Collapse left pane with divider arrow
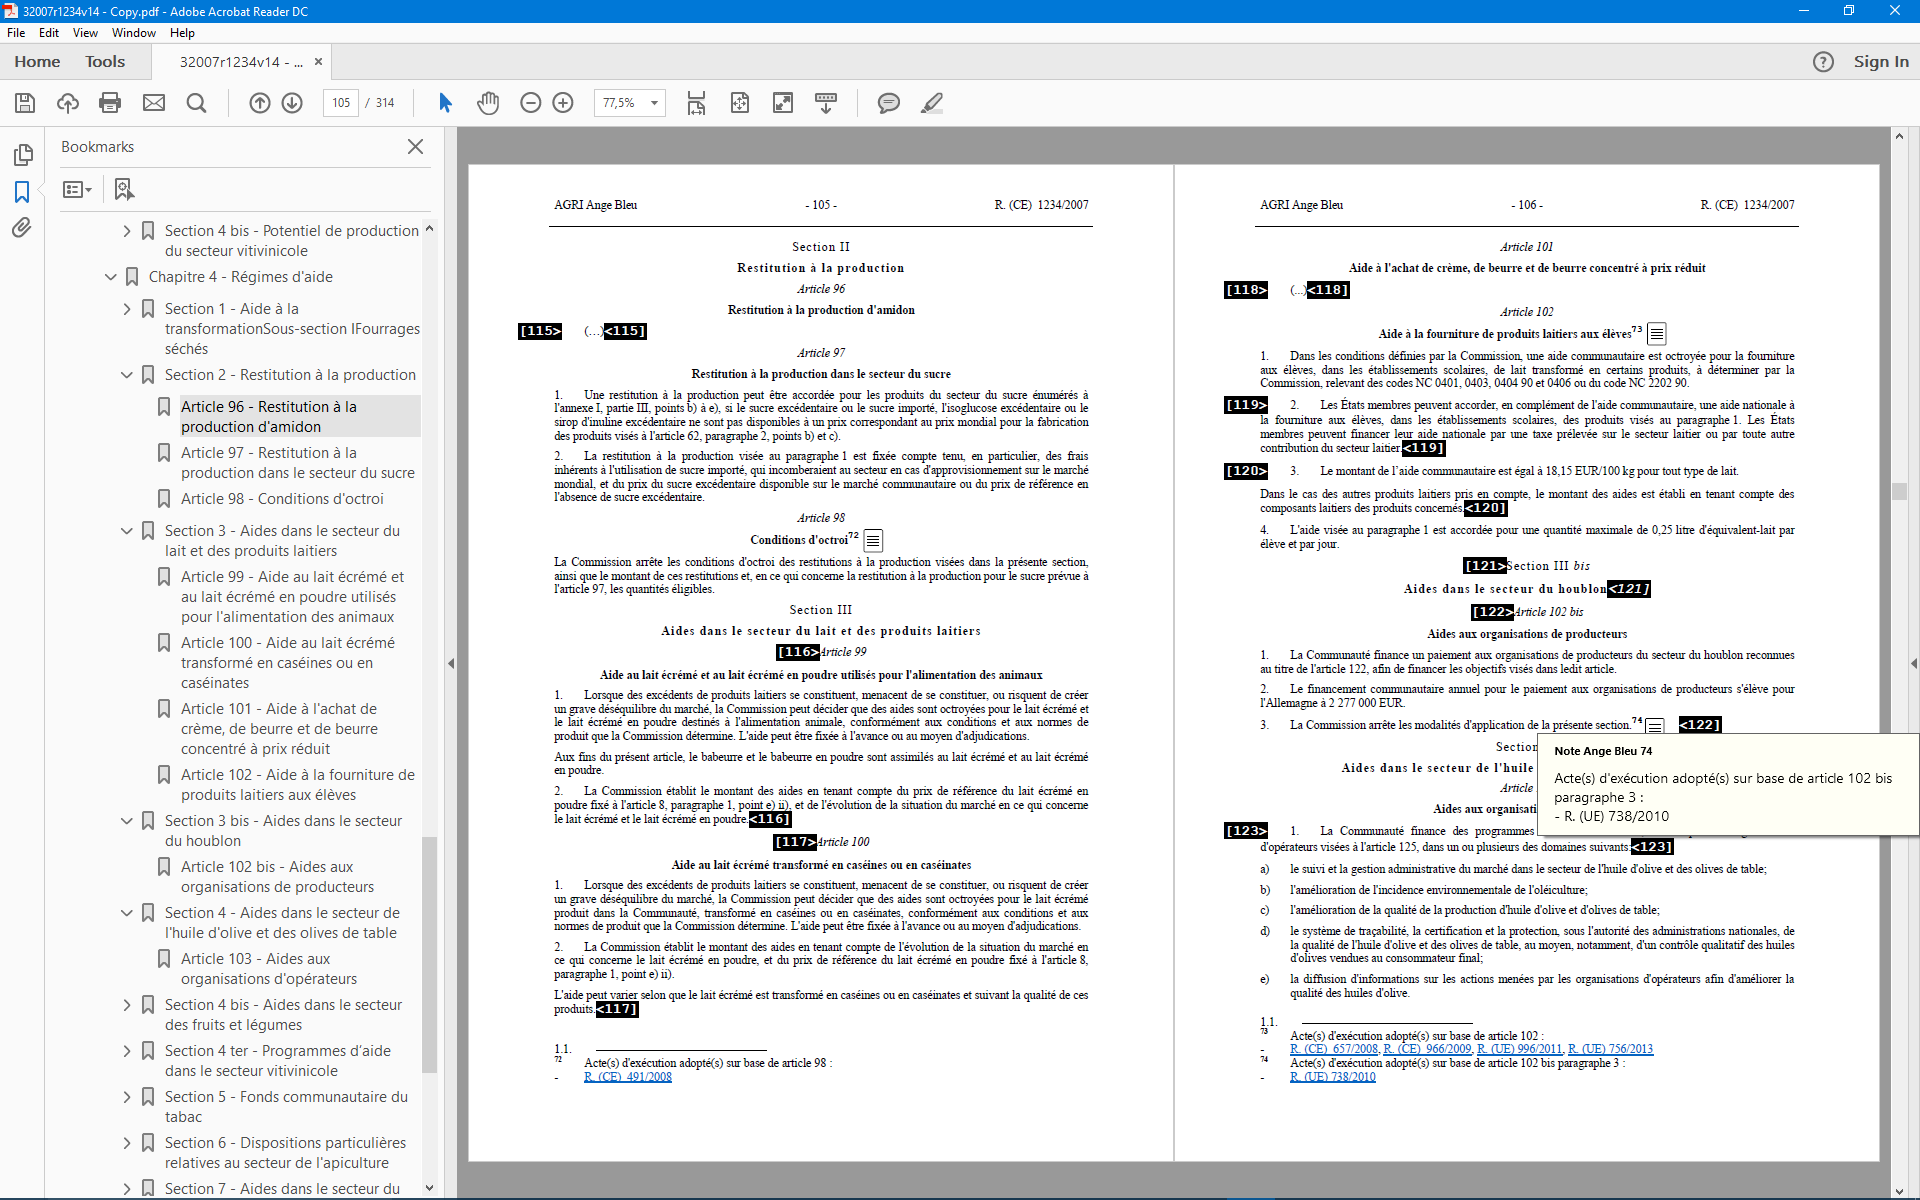The width and height of the screenshot is (1920, 1200). click(x=451, y=663)
